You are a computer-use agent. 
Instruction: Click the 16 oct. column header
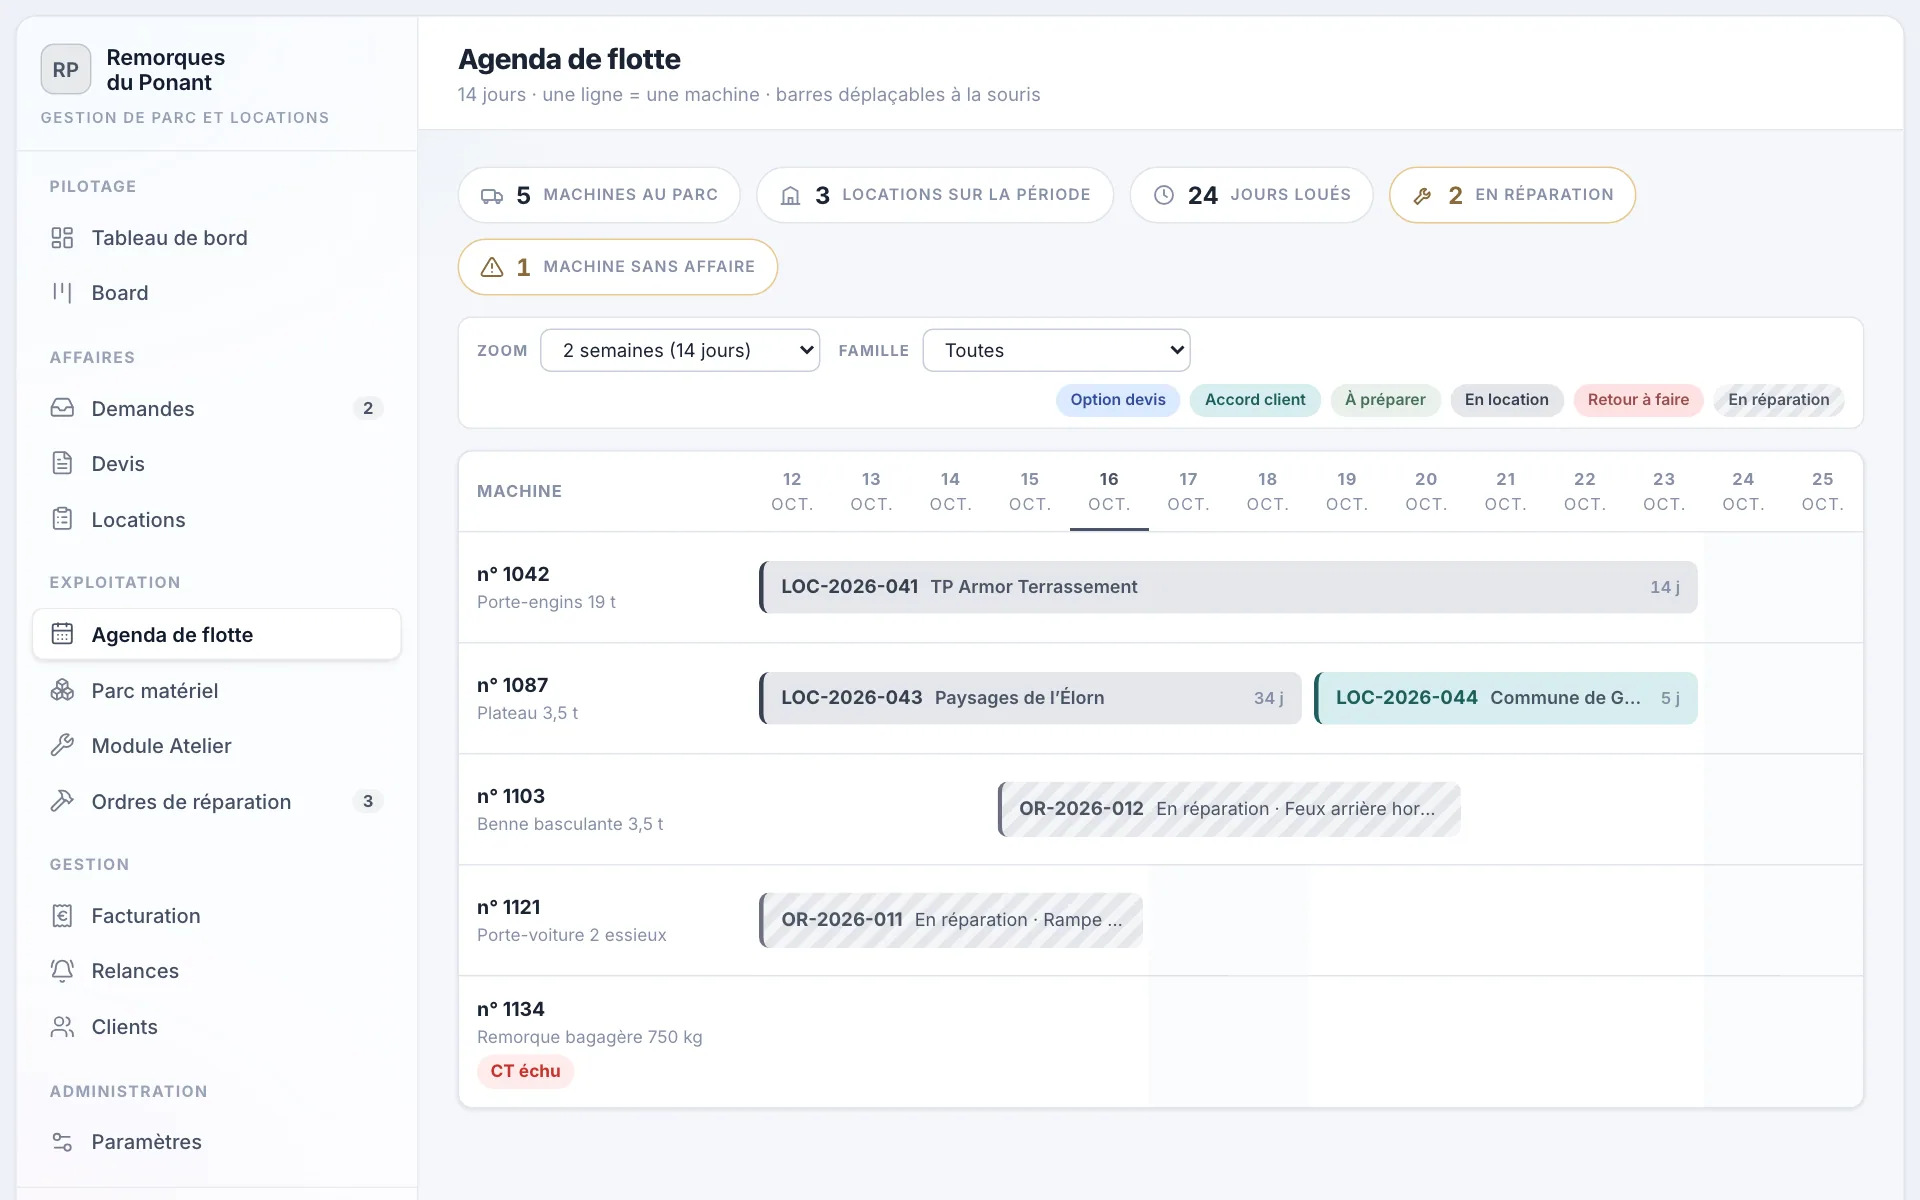pos(1109,491)
